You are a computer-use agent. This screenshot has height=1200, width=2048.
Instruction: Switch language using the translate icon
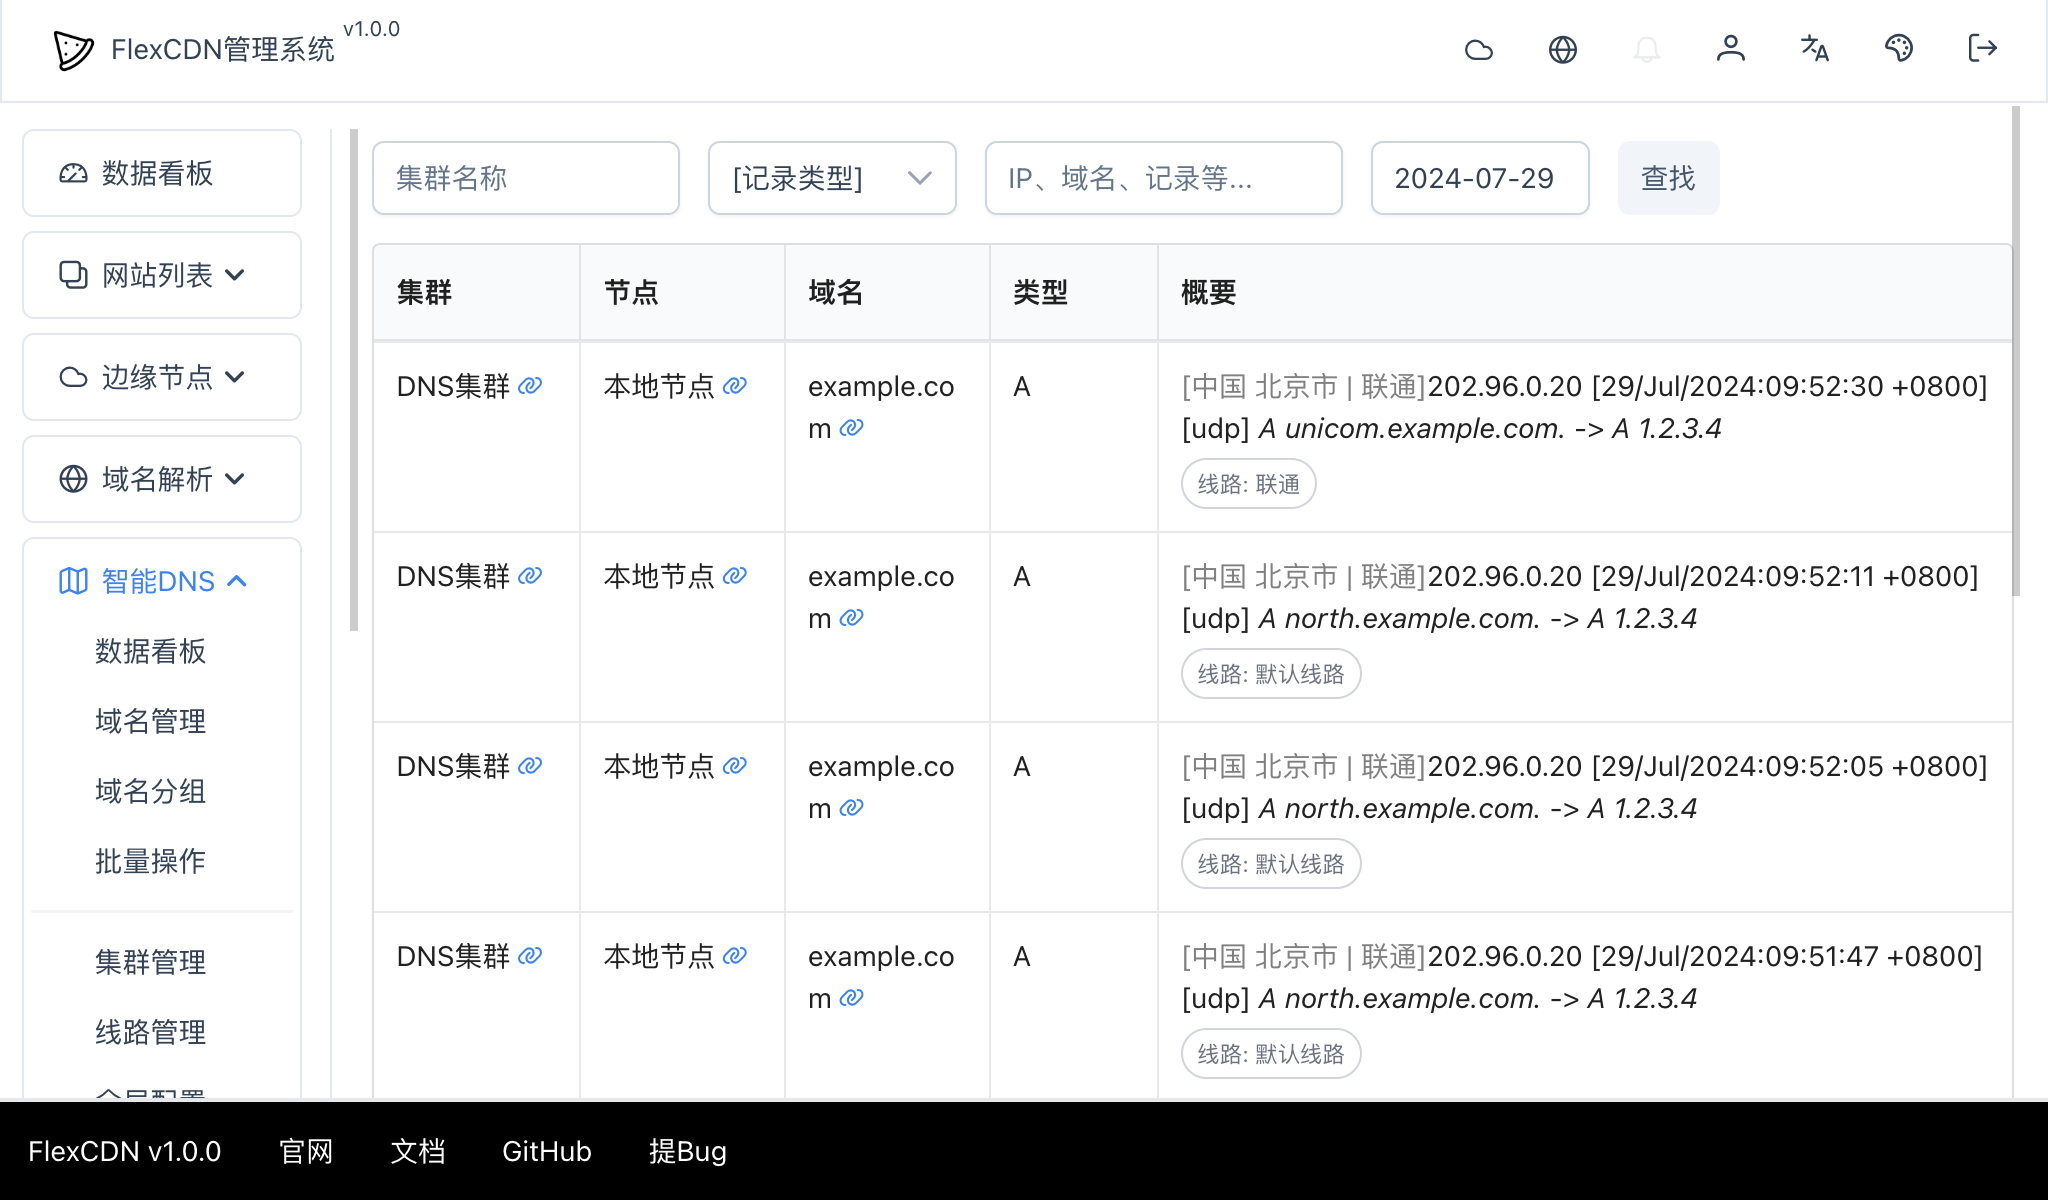1815,49
